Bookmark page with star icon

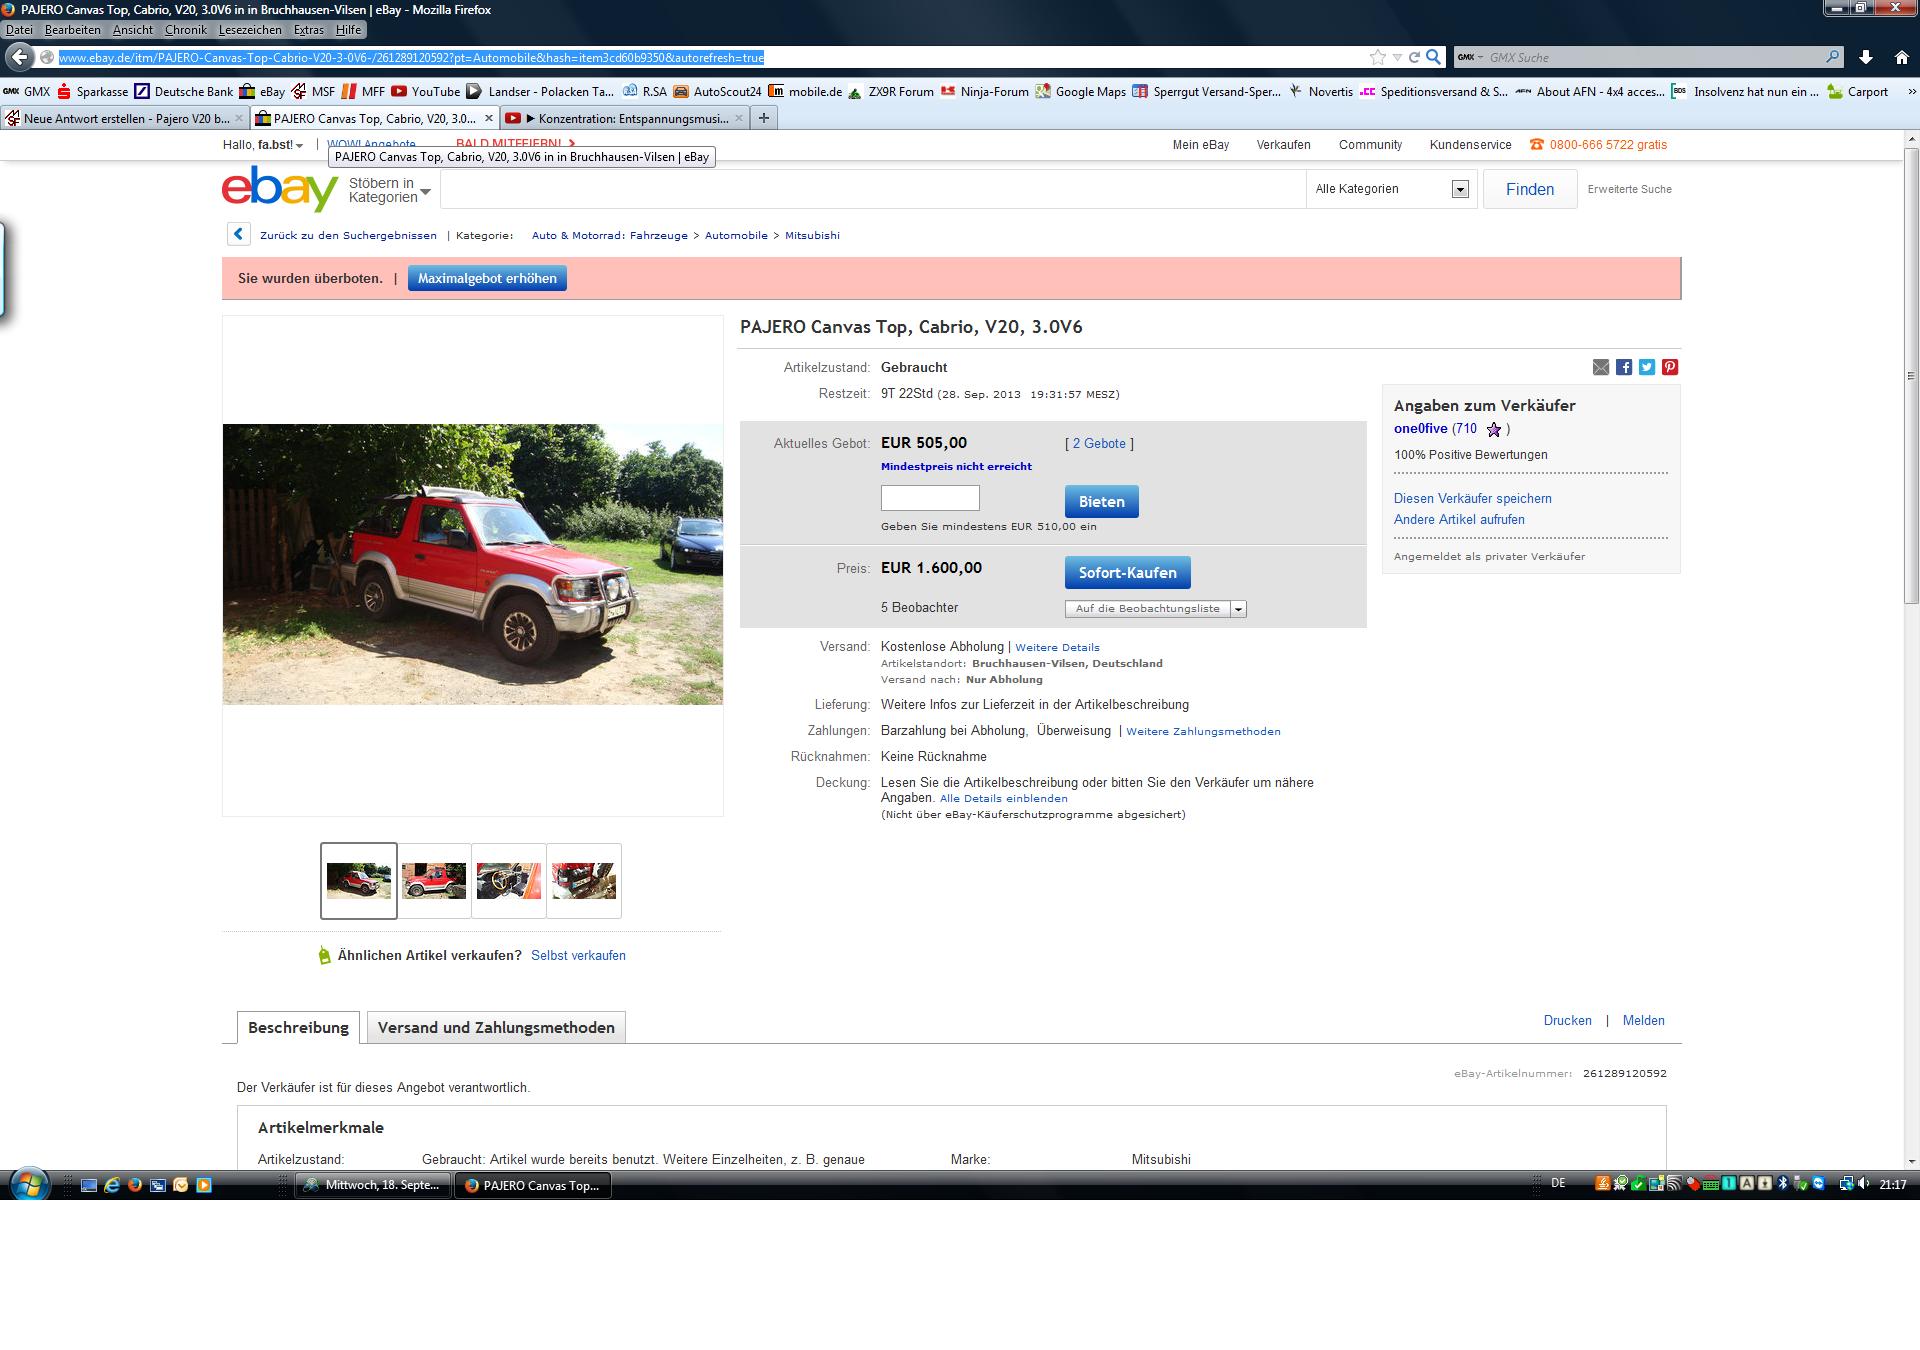1378,57
